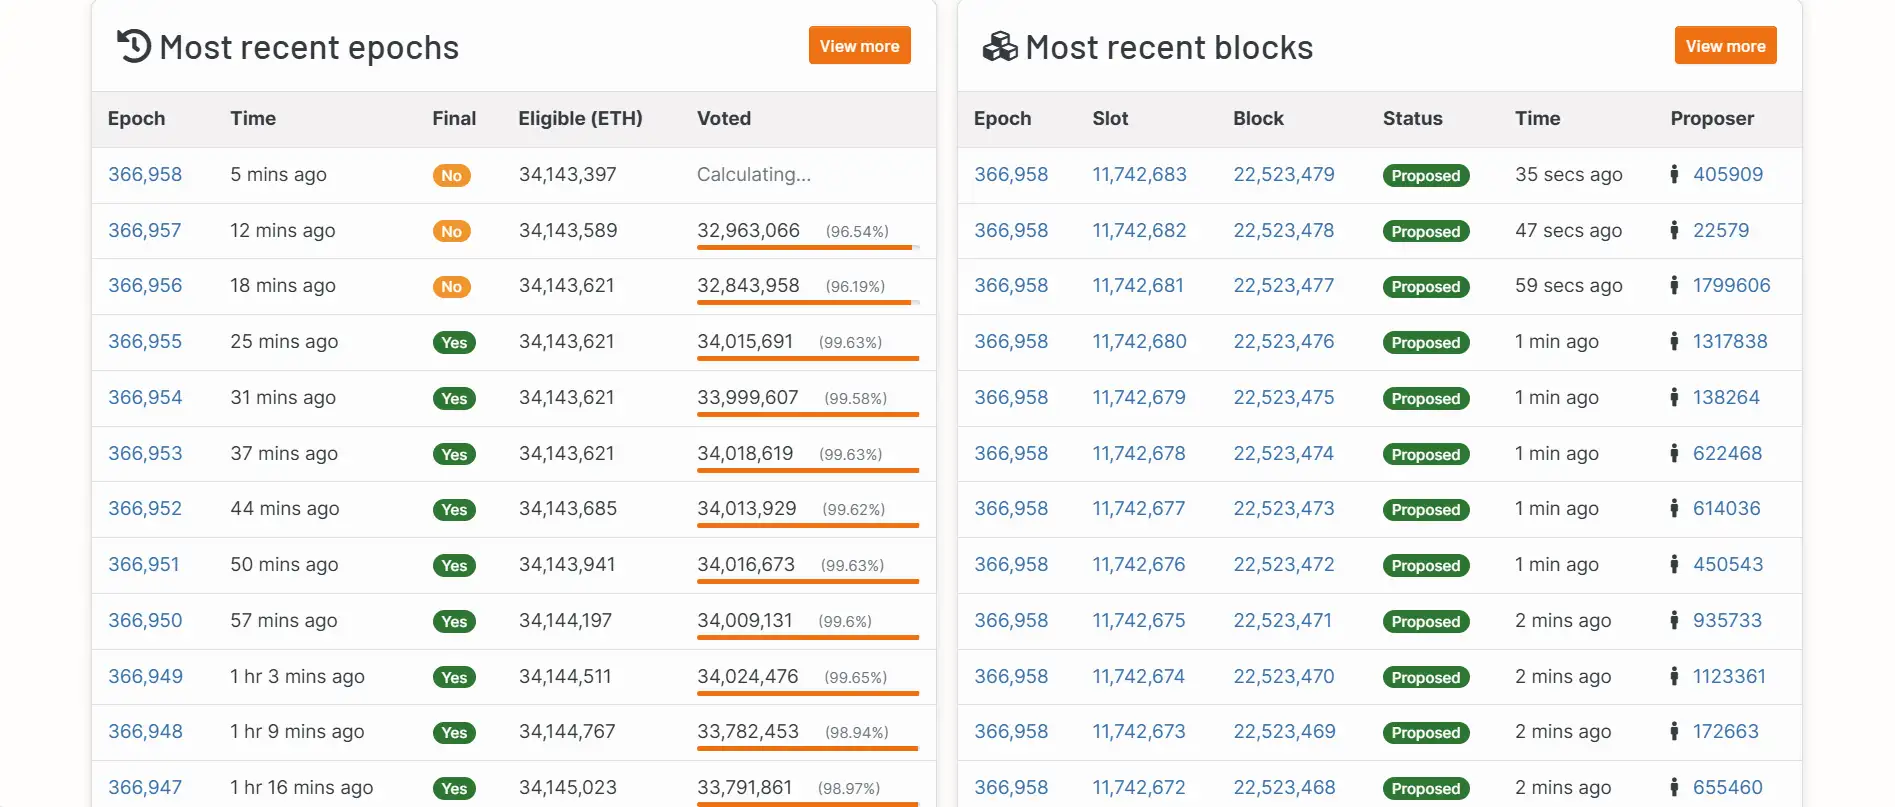The image size is (1895, 807).
Task: Click the history icon beside Most recent epochs
Action: (134, 47)
